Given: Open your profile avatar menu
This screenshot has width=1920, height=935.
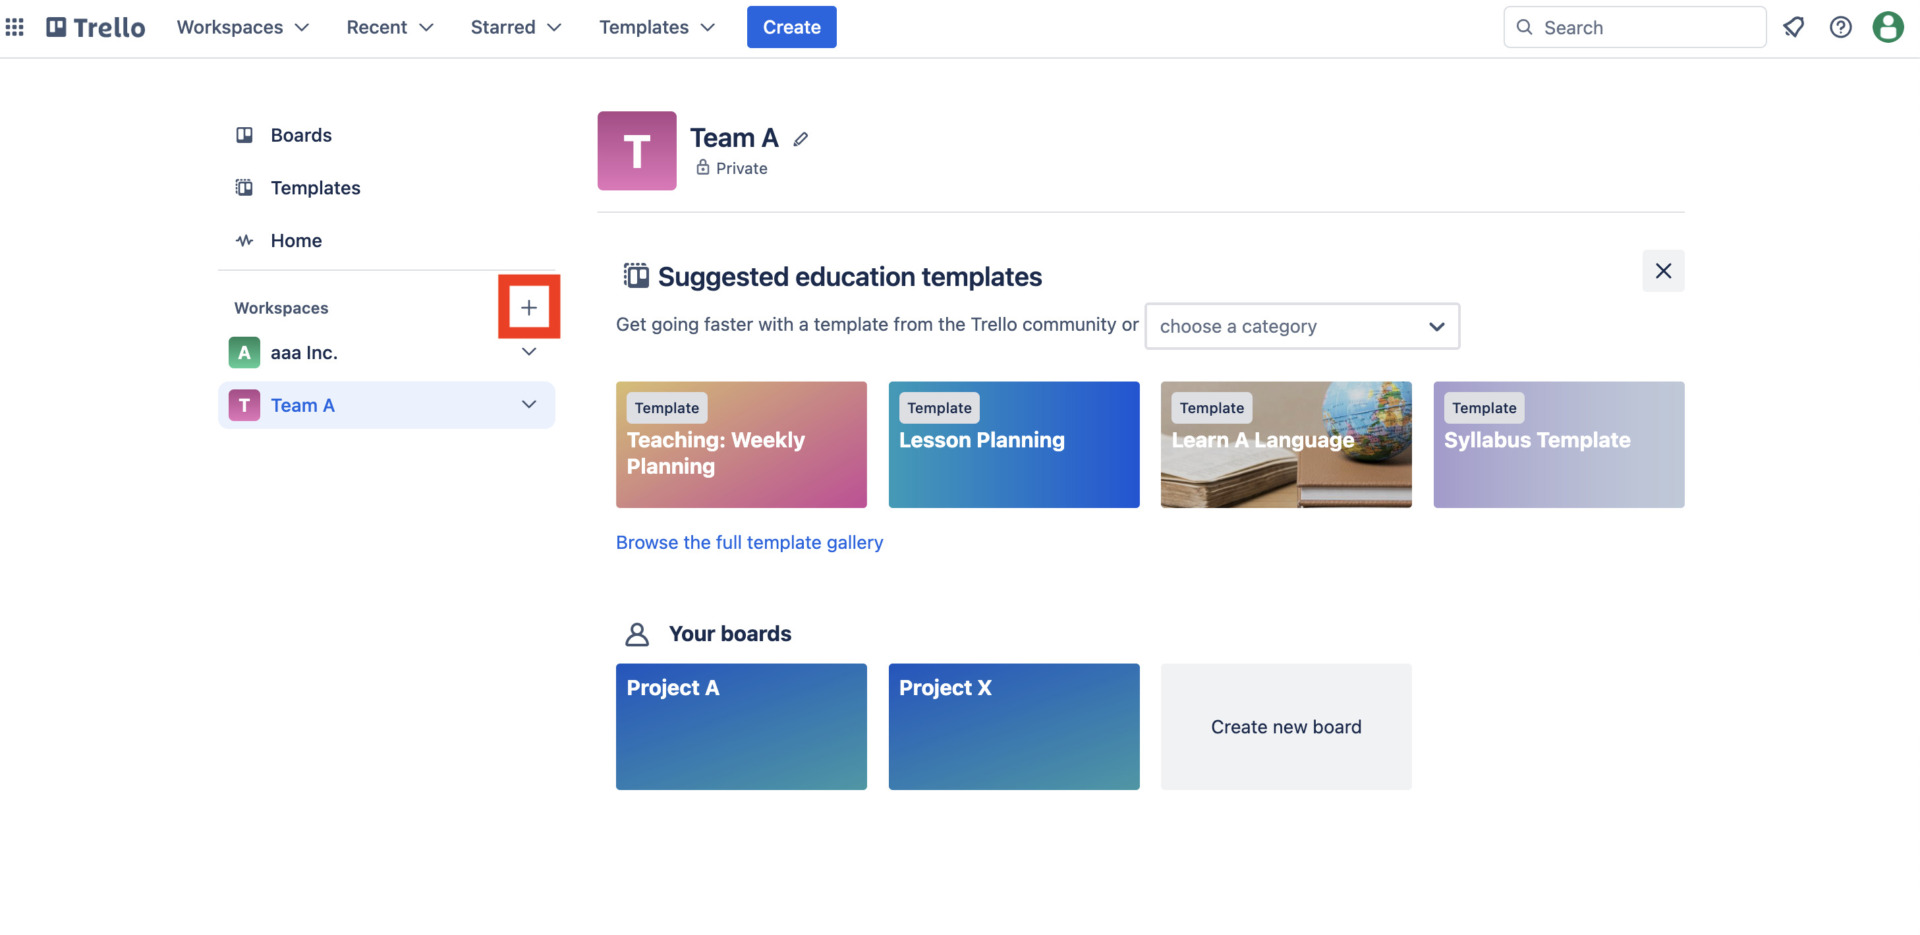Looking at the screenshot, I should 1888,27.
